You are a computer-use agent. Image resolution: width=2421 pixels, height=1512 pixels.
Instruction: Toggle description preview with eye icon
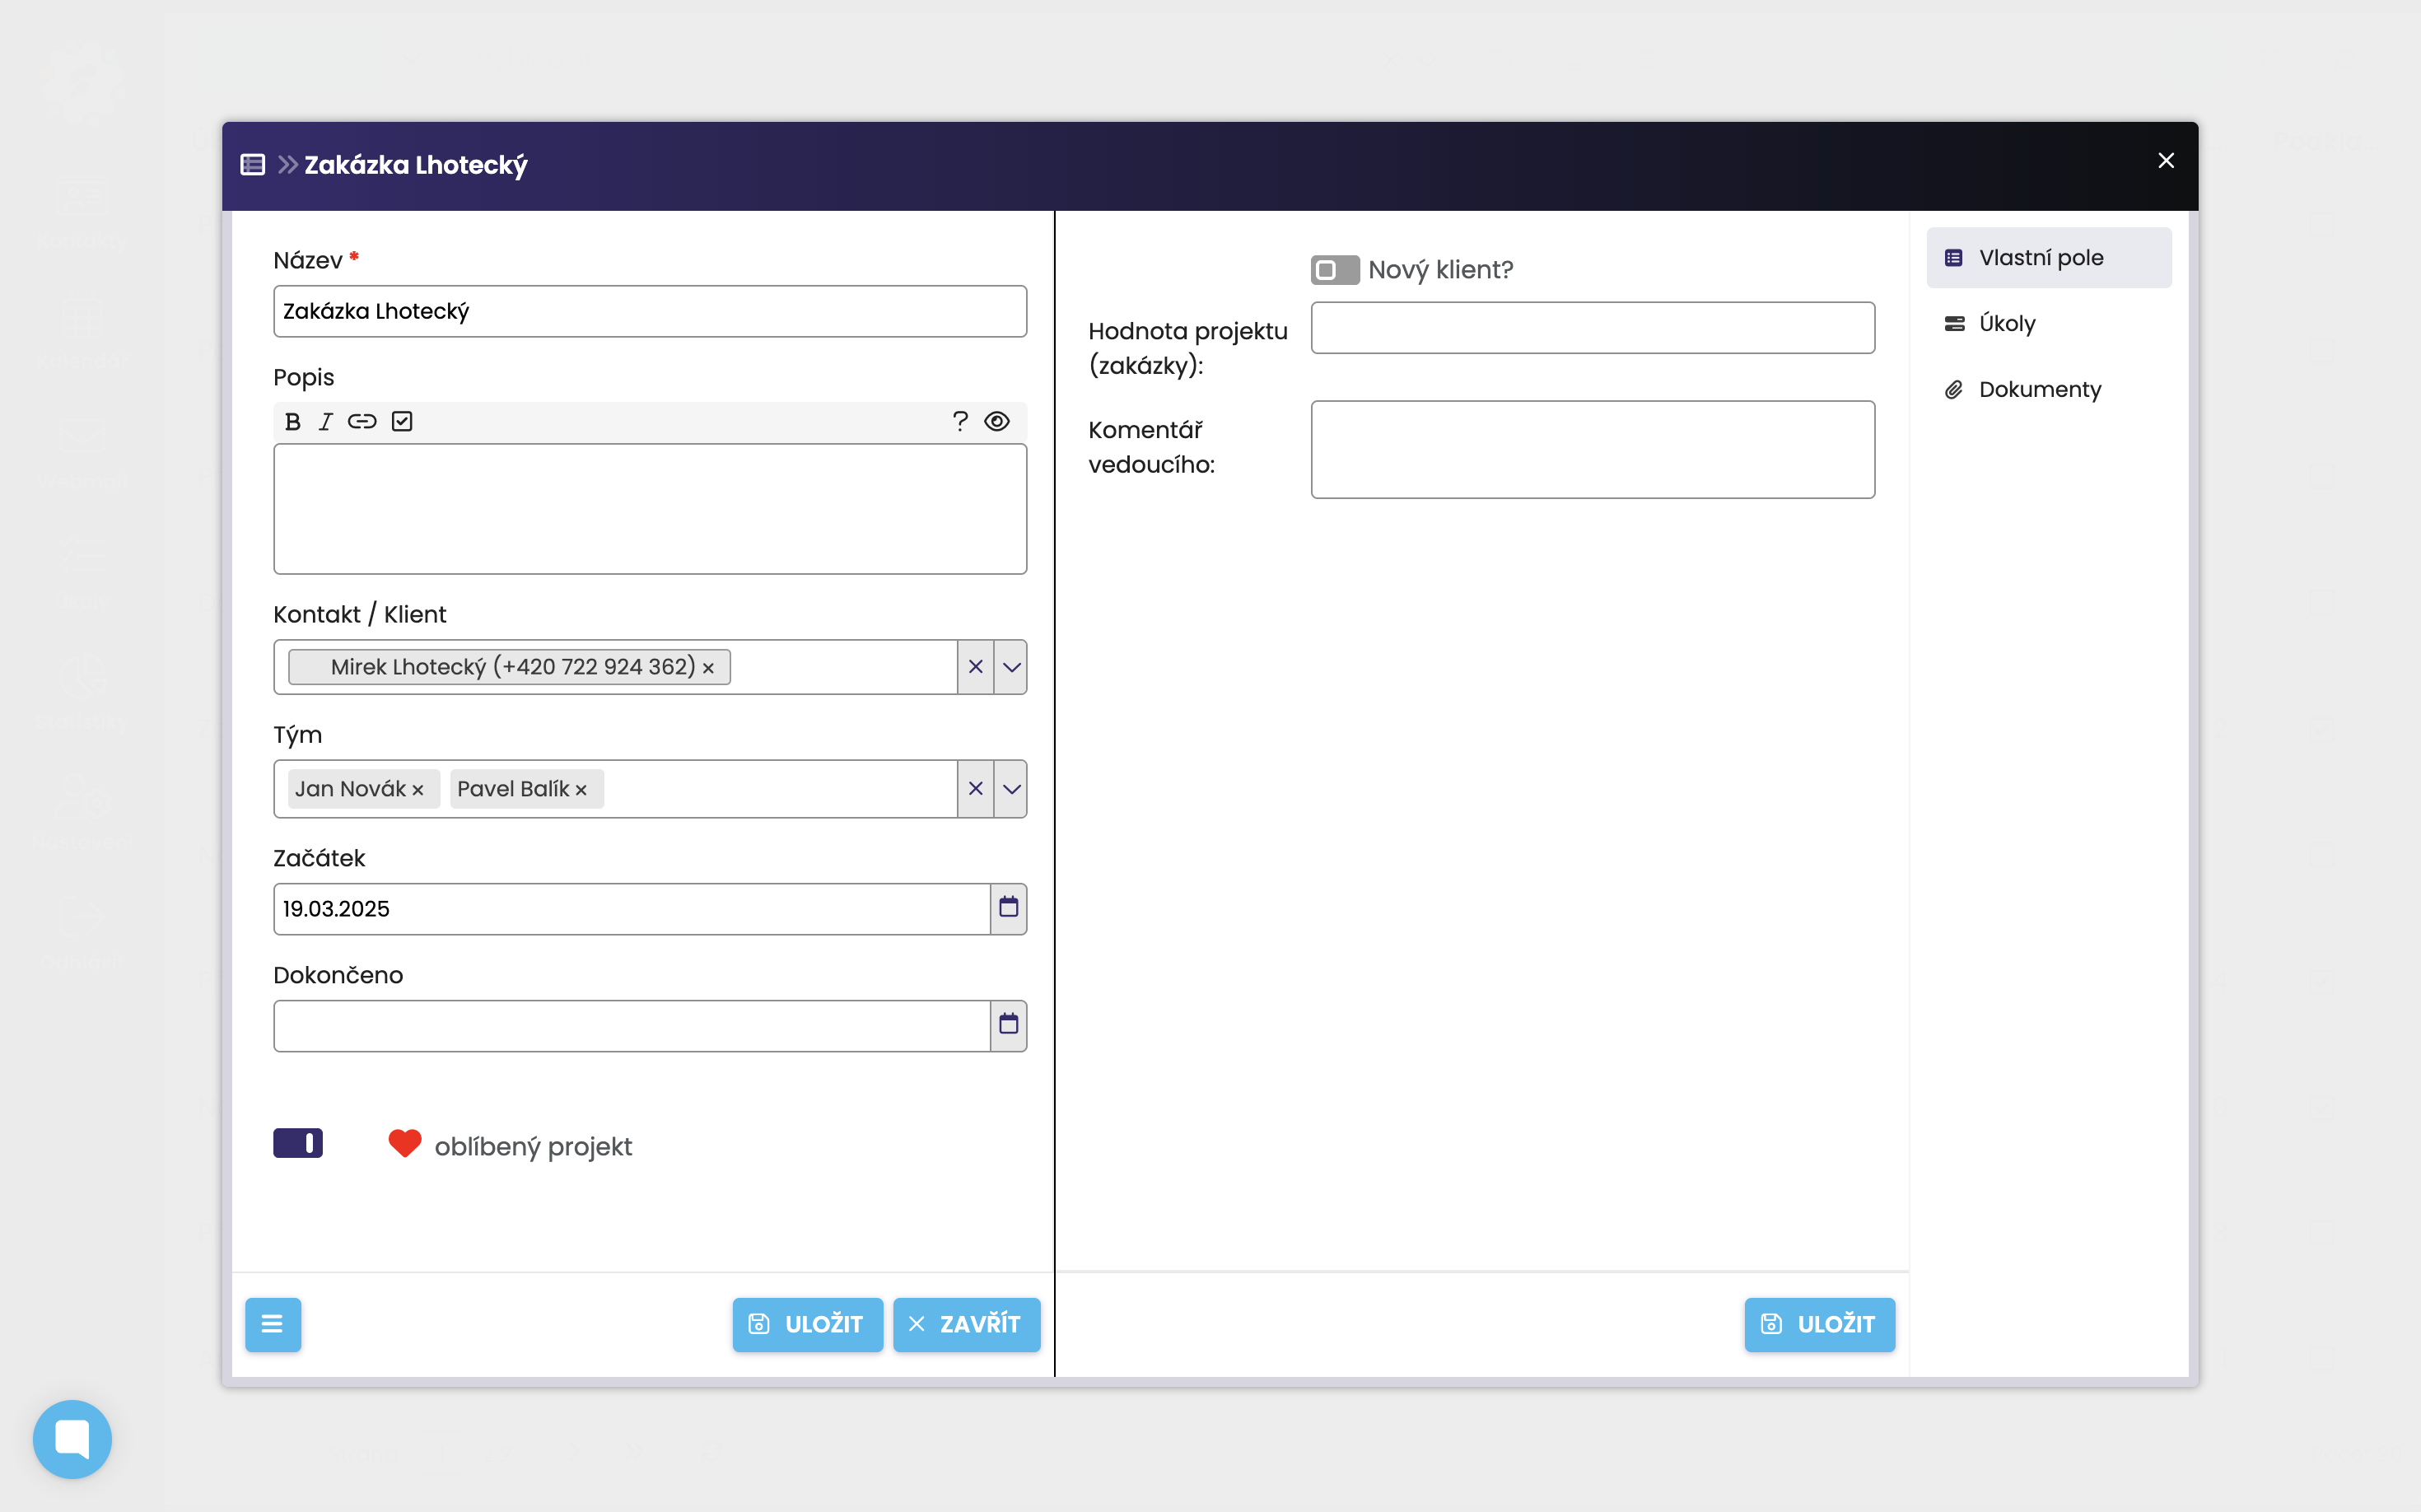997,422
